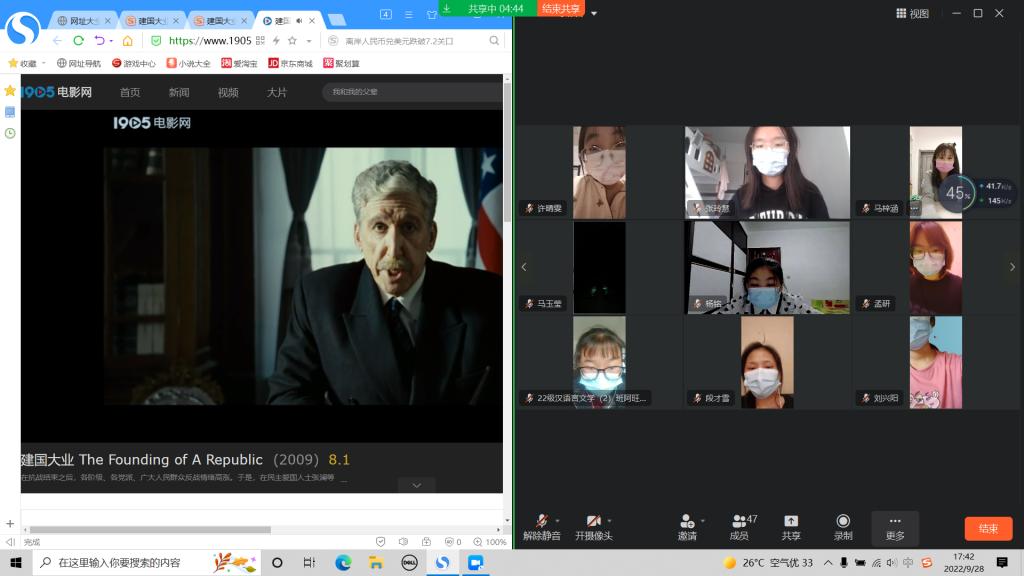Open the 视图 view layout dropdown
Image resolution: width=1024 pixels, height=576 pixels.
(x=912, y=13)
